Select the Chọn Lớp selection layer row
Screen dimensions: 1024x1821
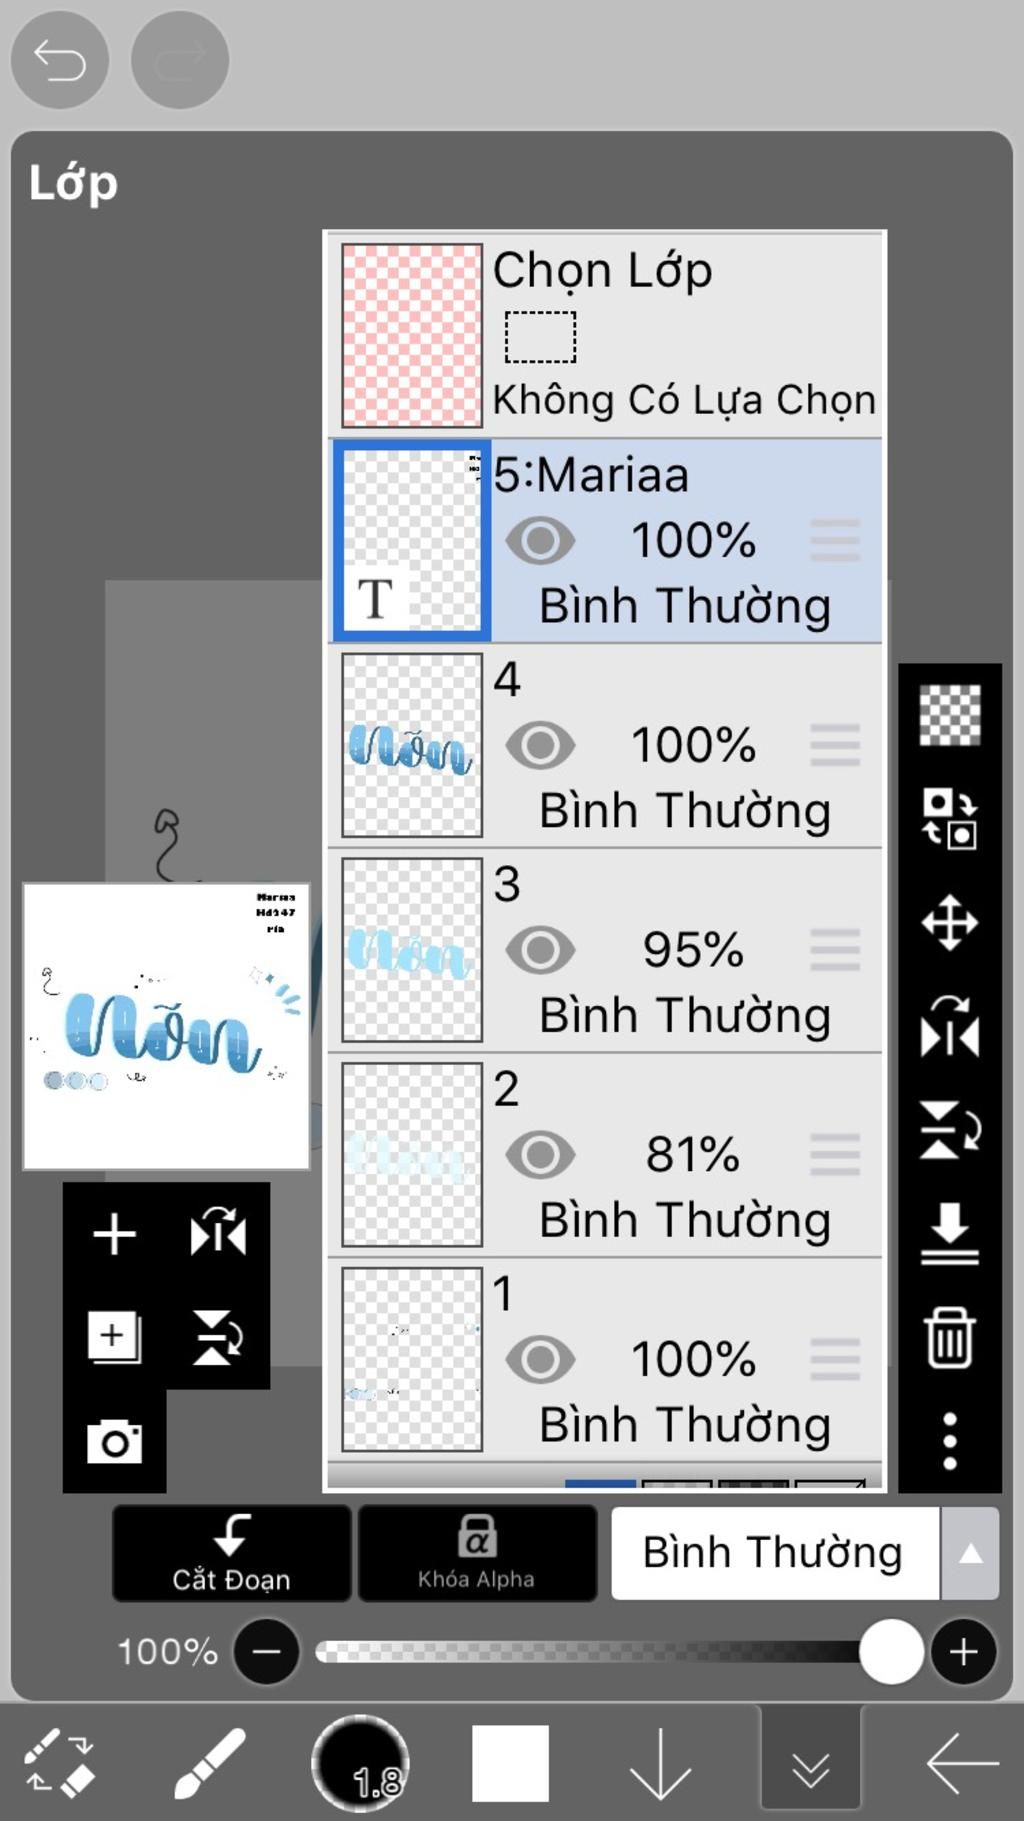[x=606, y=336]
